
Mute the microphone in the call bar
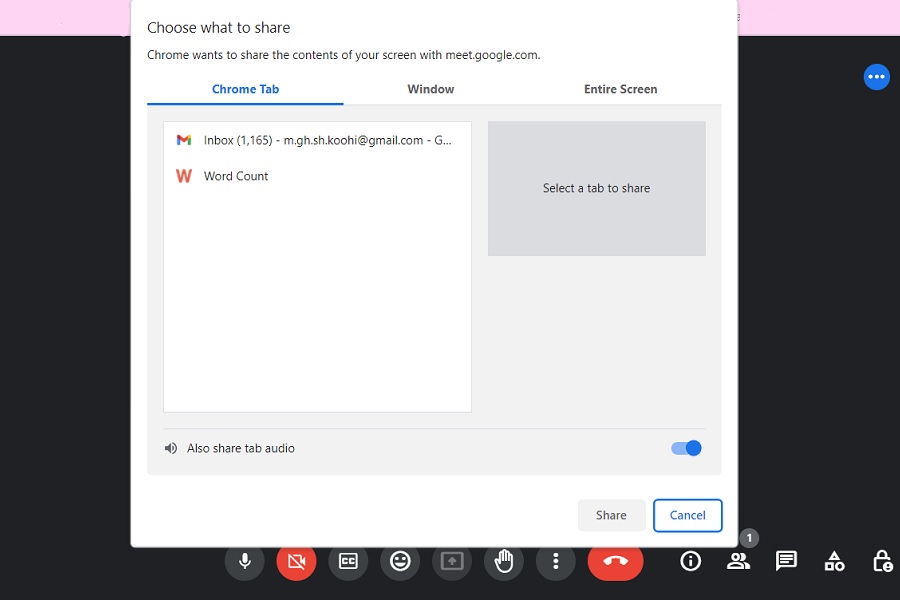(x=244, y=561)
